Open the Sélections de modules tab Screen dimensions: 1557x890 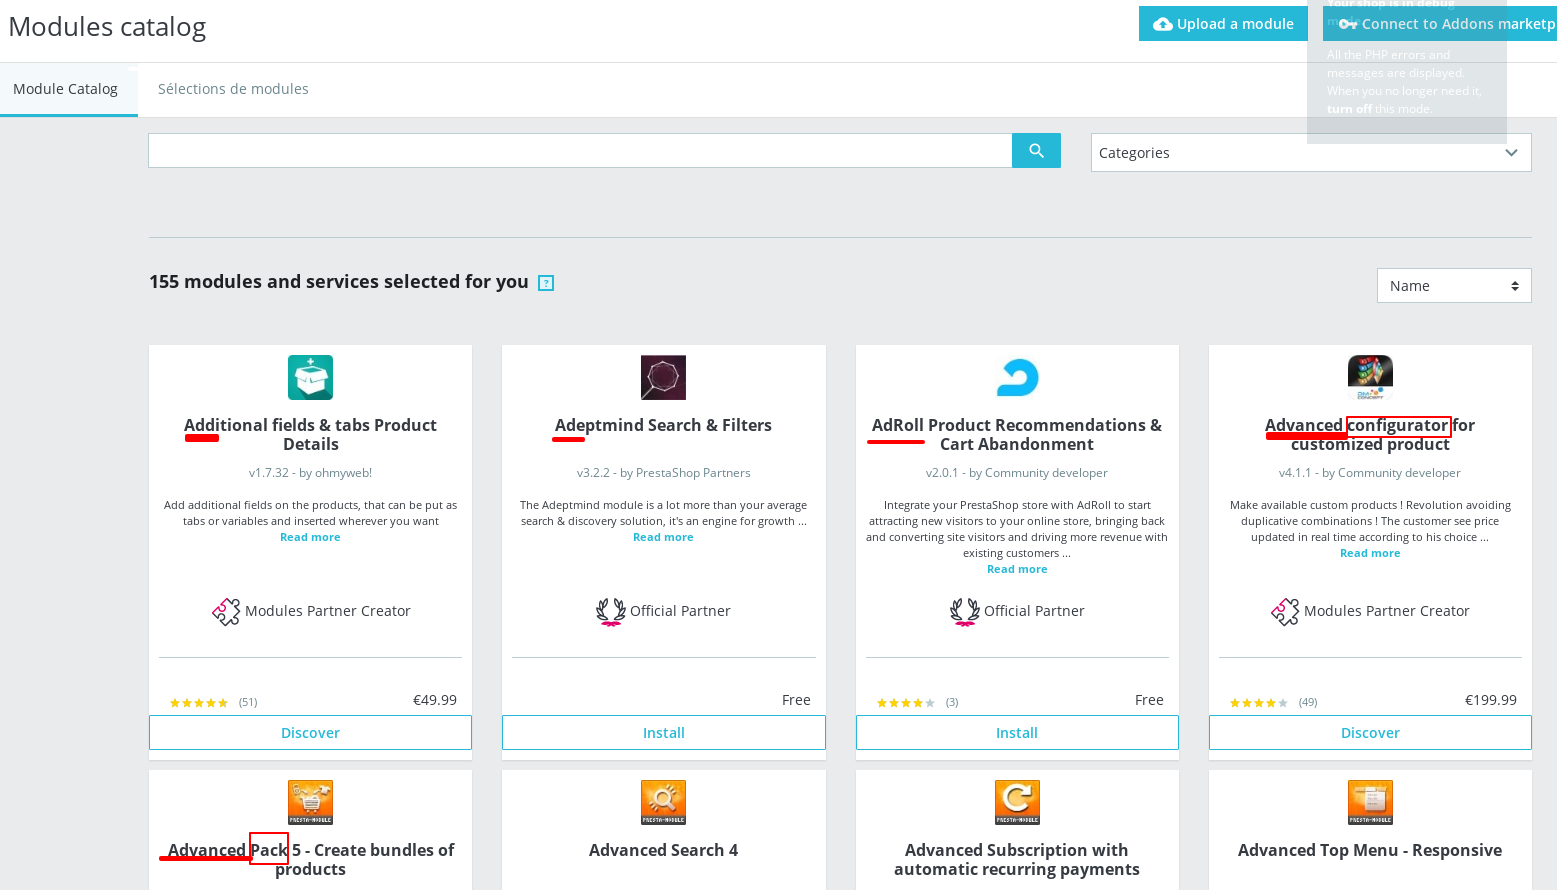[x=233, y=89]
